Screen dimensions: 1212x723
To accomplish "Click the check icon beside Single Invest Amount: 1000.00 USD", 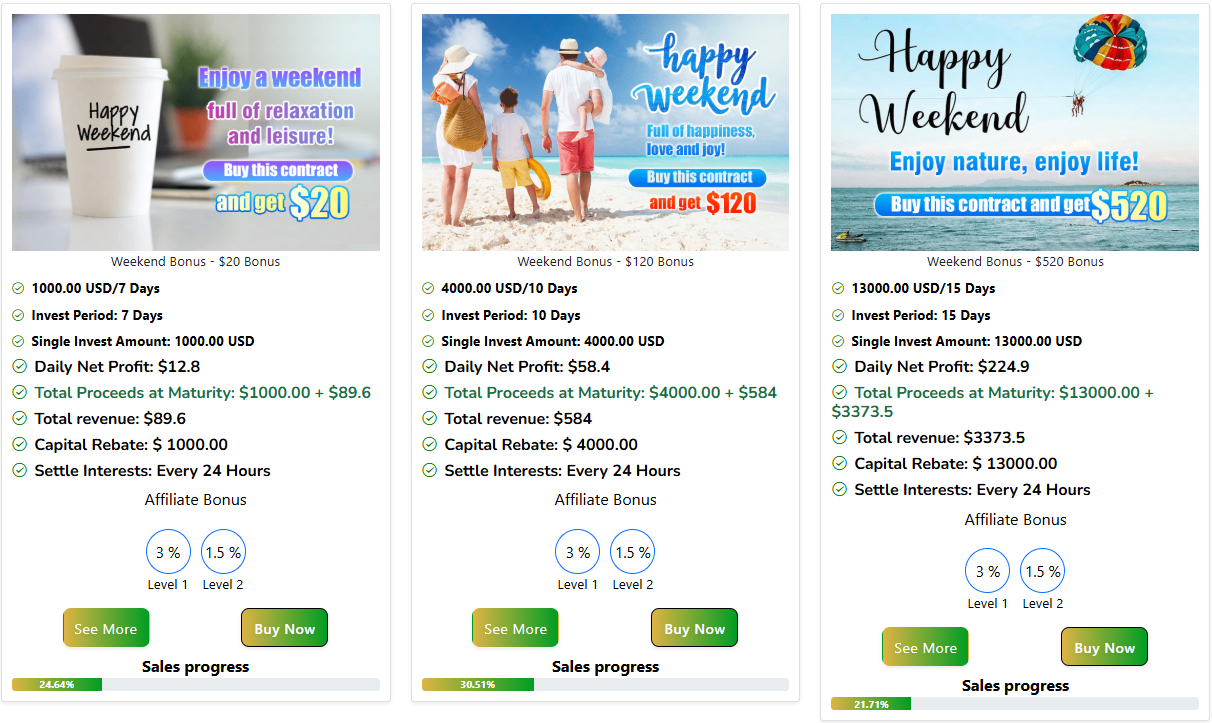I will click(18, 341).
